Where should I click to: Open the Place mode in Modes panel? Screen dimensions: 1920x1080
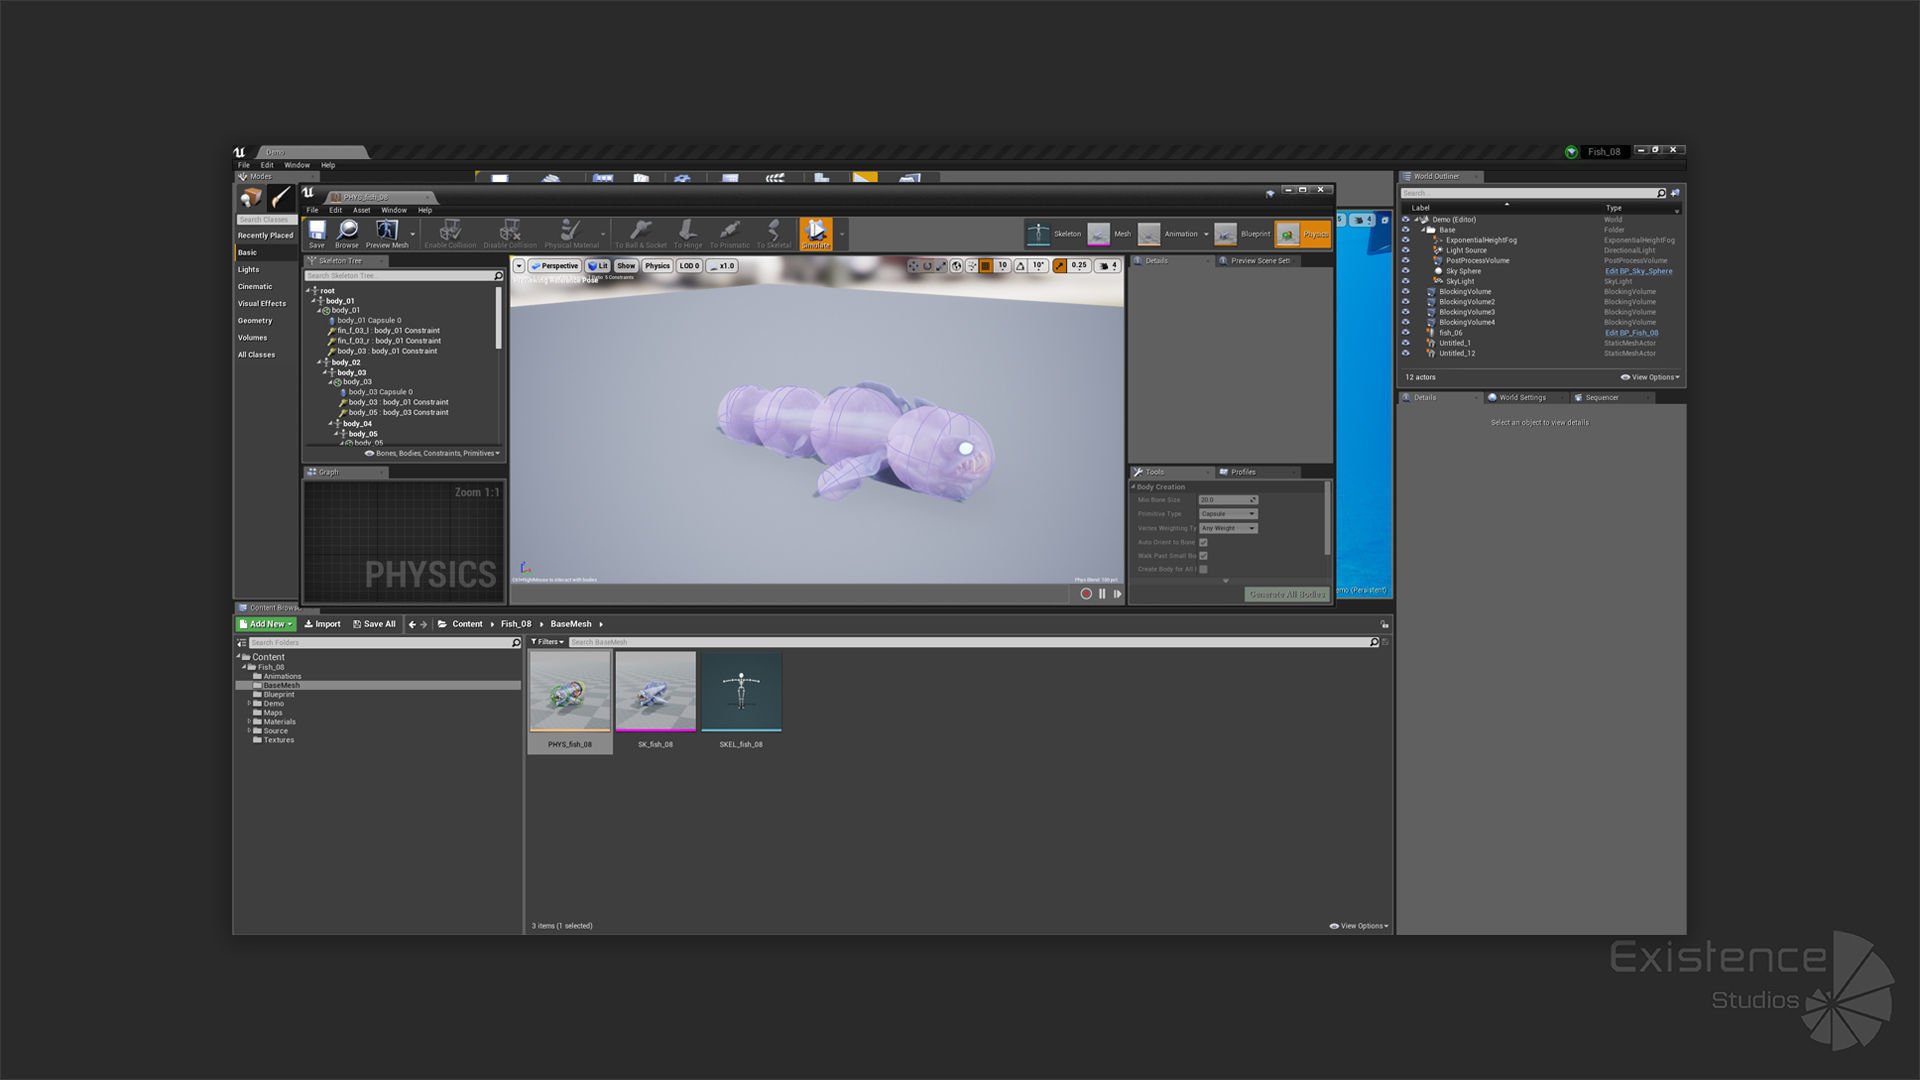[x=251, y=198]
